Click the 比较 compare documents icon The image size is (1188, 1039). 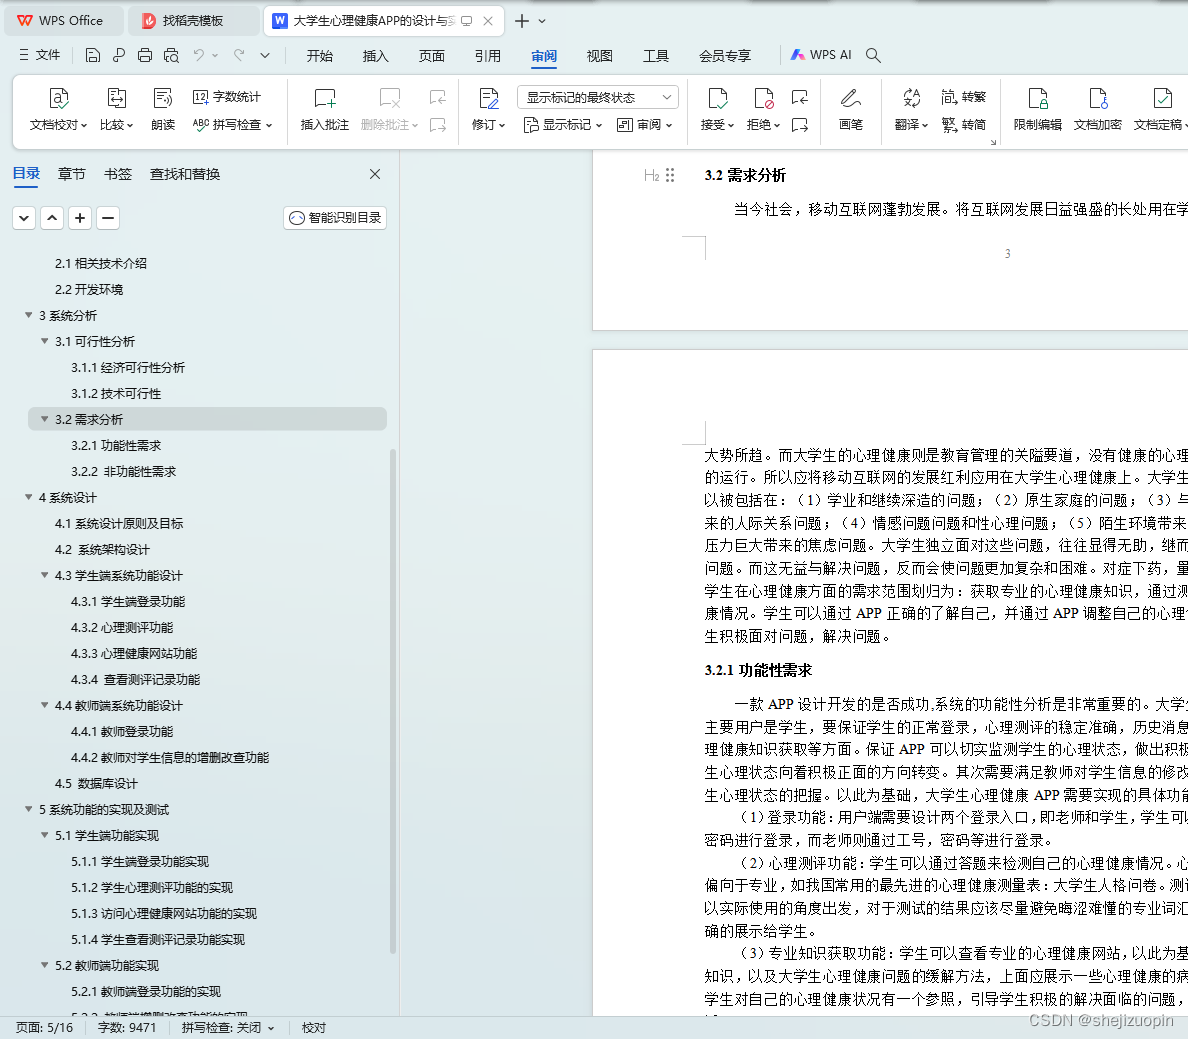click(x=116, y=98)
